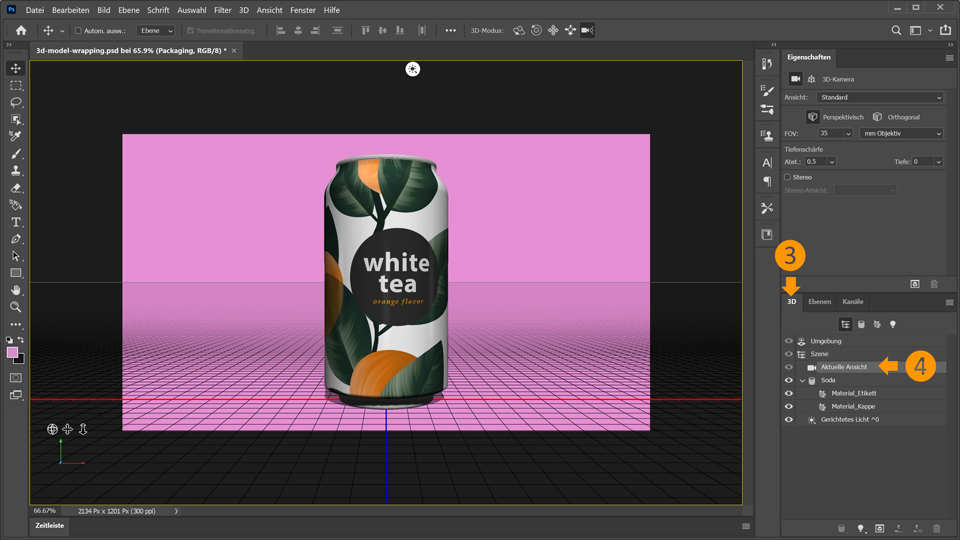Screen dimensions: 960x540
Task: Switch to the Ebenen tab
Action: 819,301
